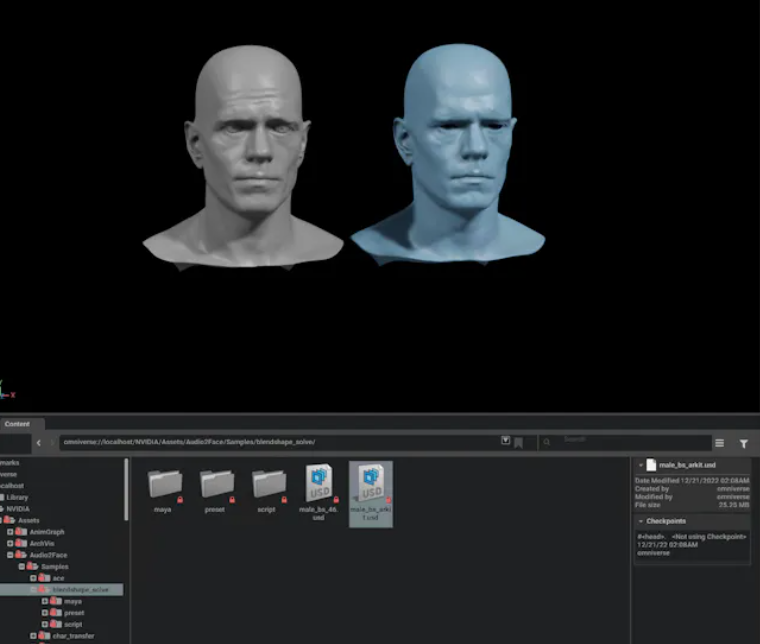Viewport: 760px width, 644px height.
Task: Open the maya folder thumbnail
Action: [165, 483]
